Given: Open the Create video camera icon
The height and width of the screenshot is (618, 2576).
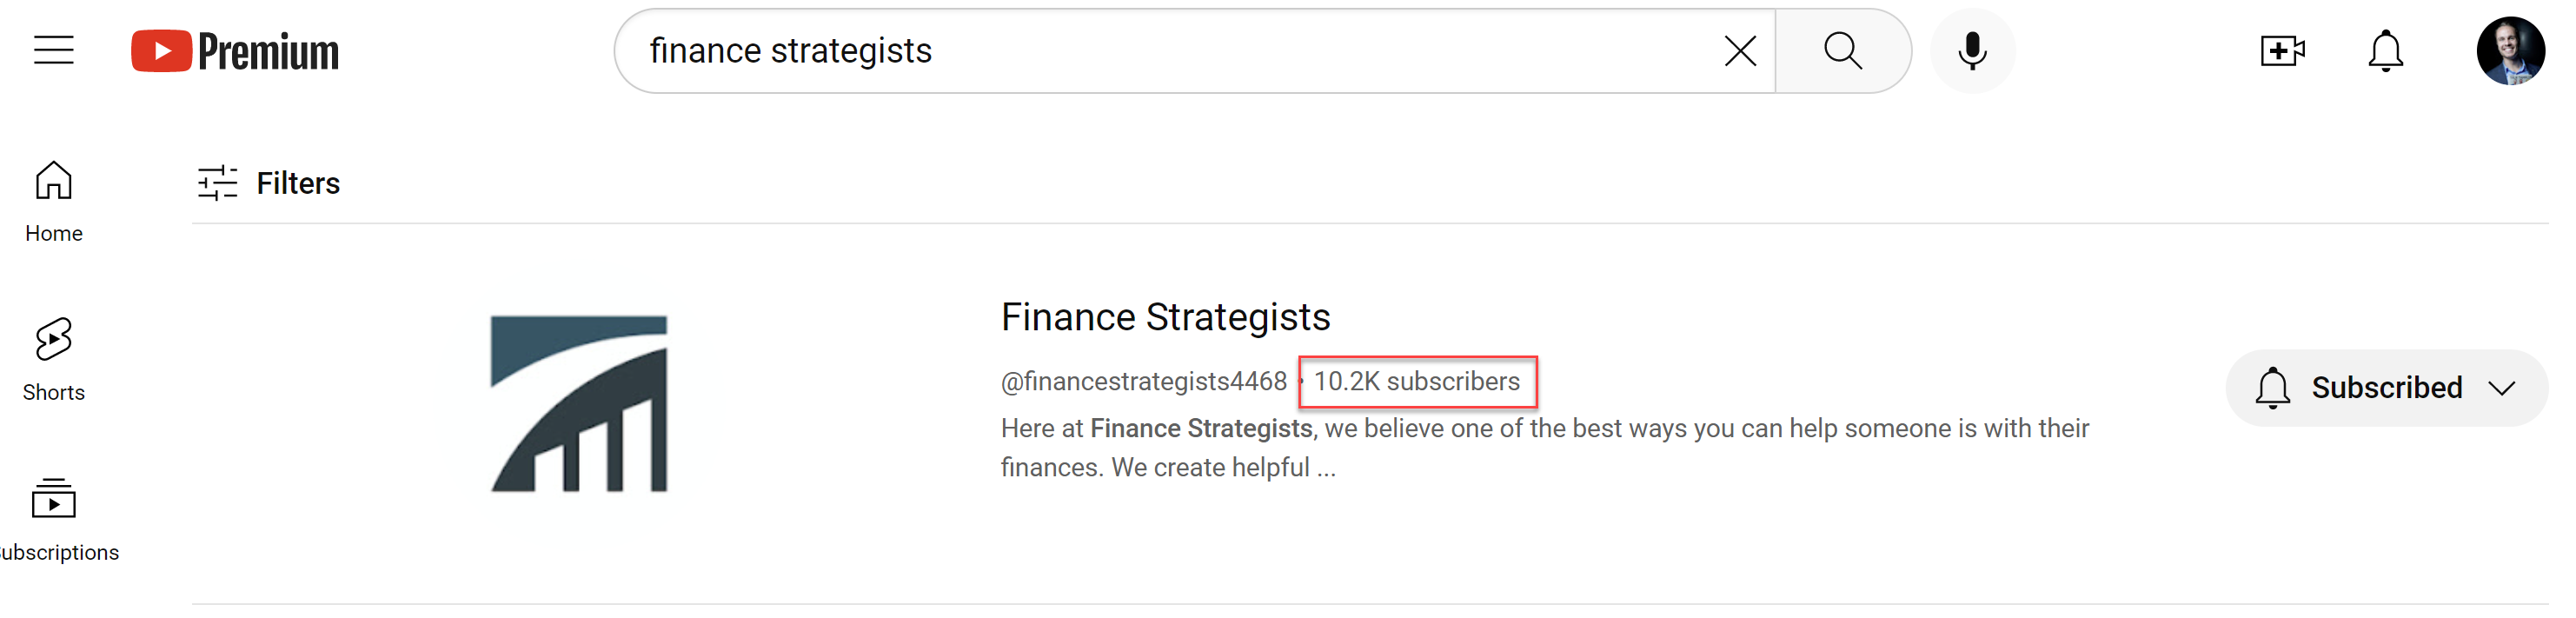Looking at the screenshot, I should [x=2282, y=50].
